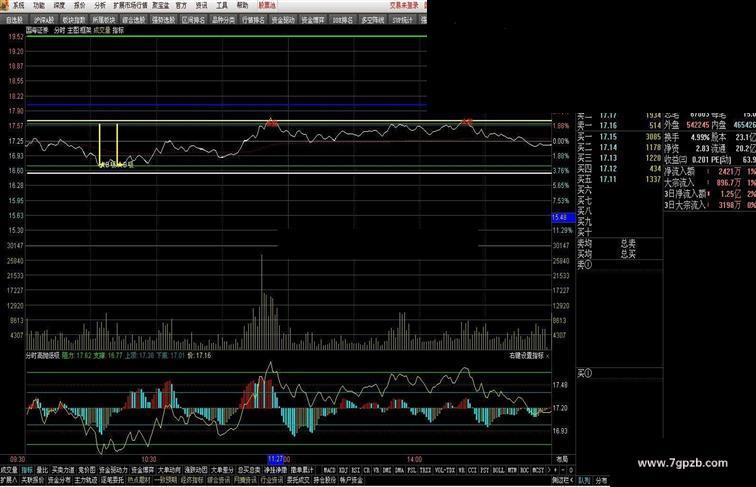Select the RSI indicator button
The width and height of the screenshot is (756, 487).
356,470
